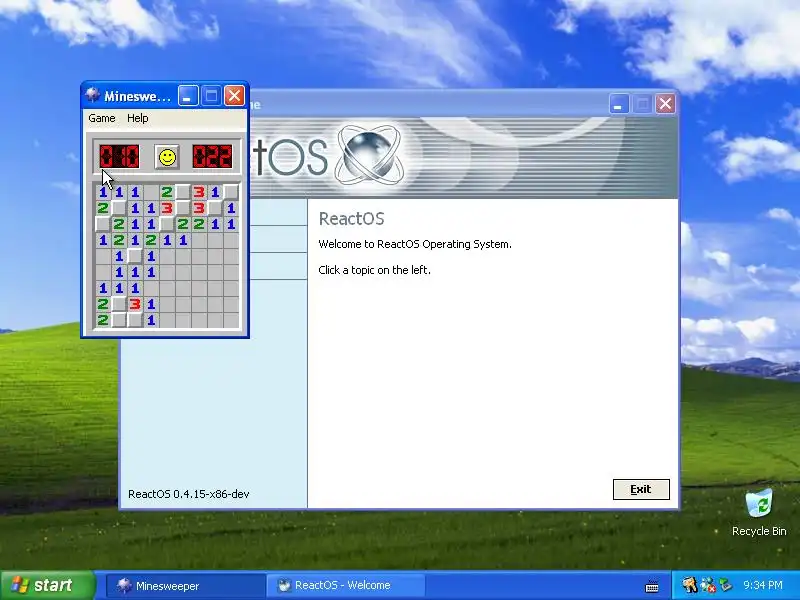
Task: Click the 'ReactOS 0.4.15-x86-dev' version label
Action: tap(188, 494)
